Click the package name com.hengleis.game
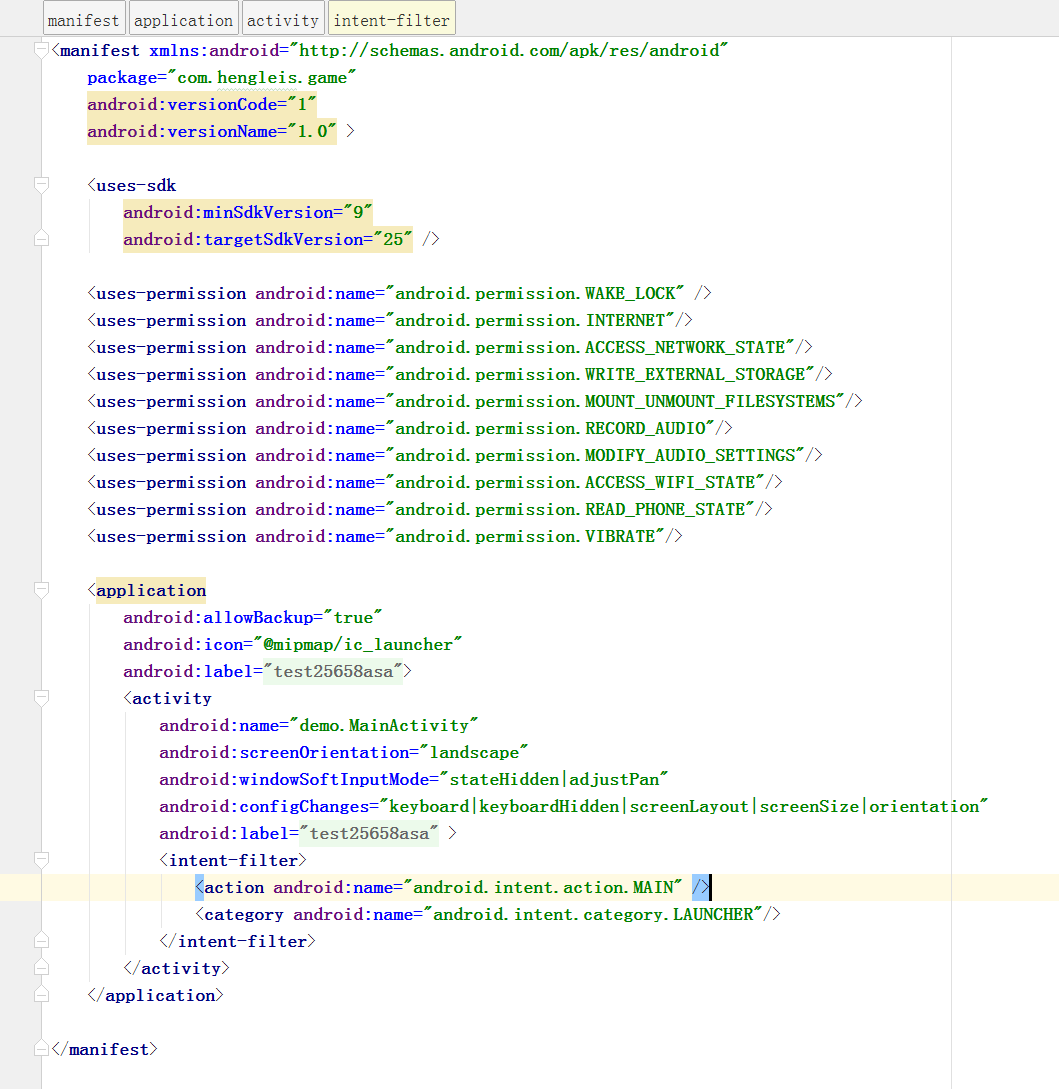Viewport: 1059px width, 1089px height. (266, 77)
